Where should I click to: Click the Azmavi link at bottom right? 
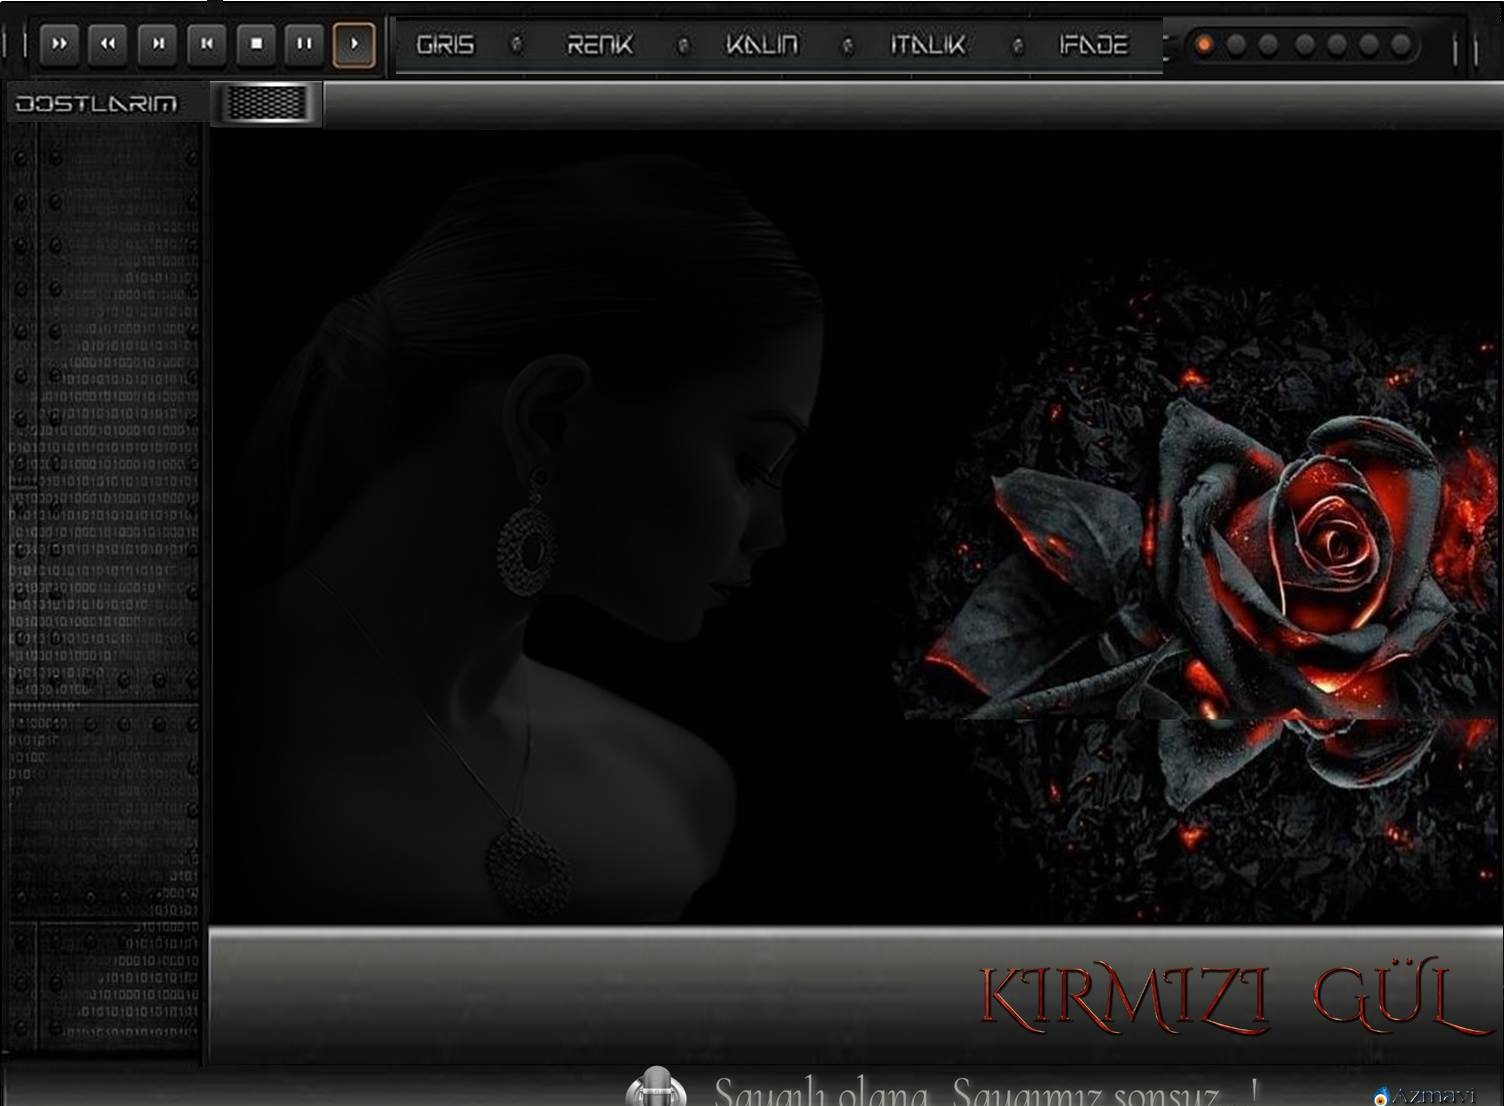click(1426, 1096)
